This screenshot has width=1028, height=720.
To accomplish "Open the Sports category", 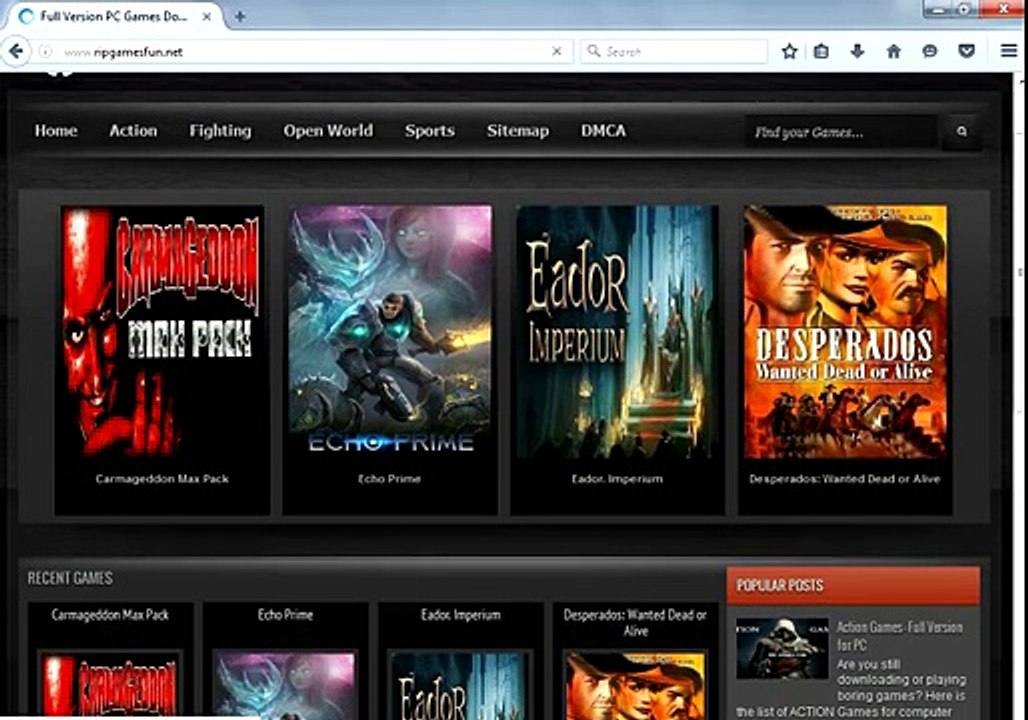I will pyautogui.click(x=429, y=131).
